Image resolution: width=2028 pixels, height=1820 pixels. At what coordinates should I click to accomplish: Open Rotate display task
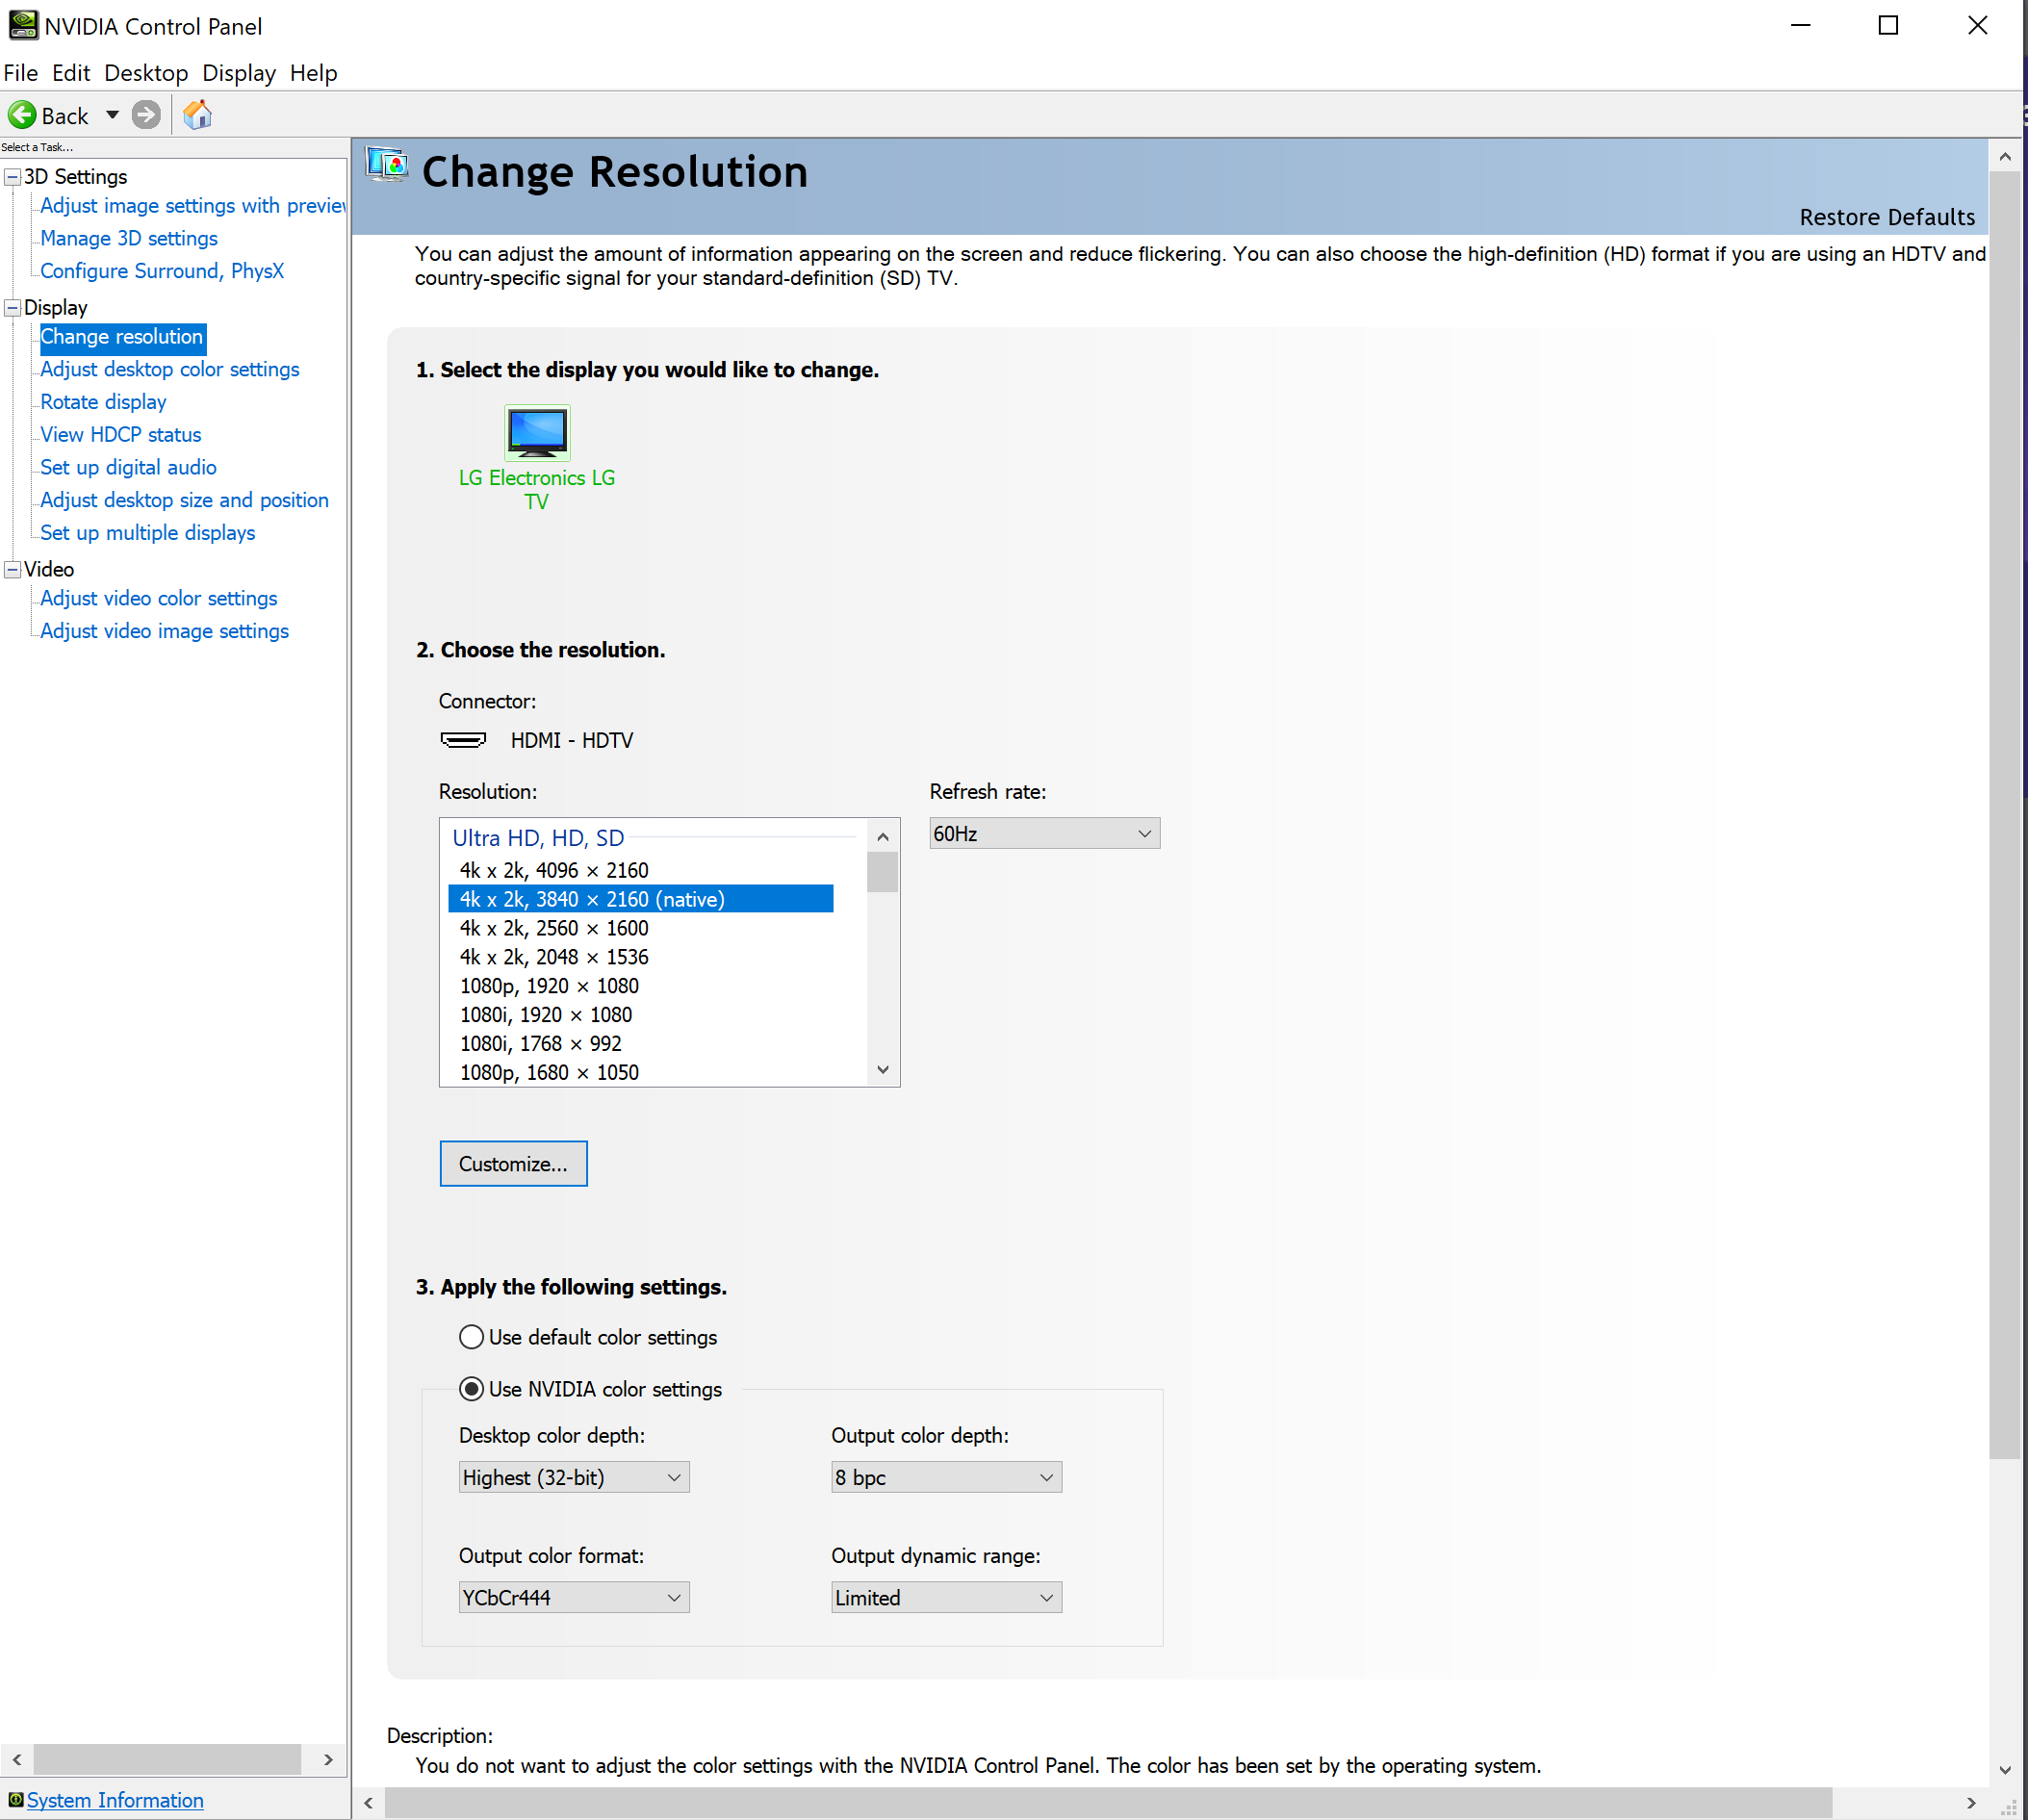click(x=103, y=402)
